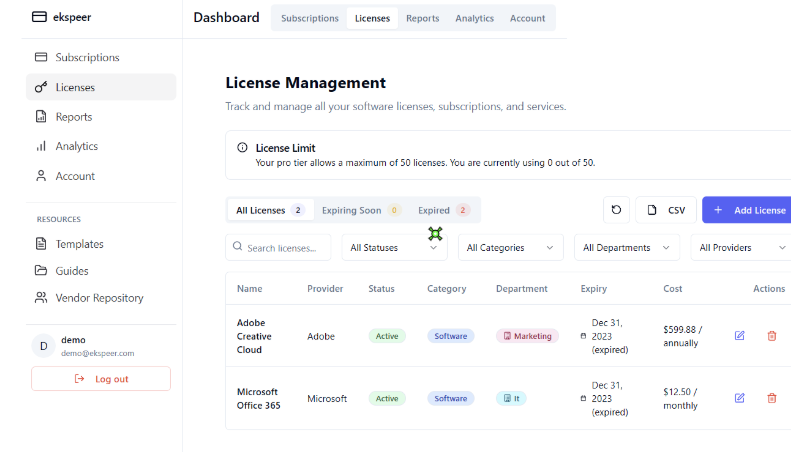
Task: Click the ekspeer logo icon
Action: coord(39,17)
